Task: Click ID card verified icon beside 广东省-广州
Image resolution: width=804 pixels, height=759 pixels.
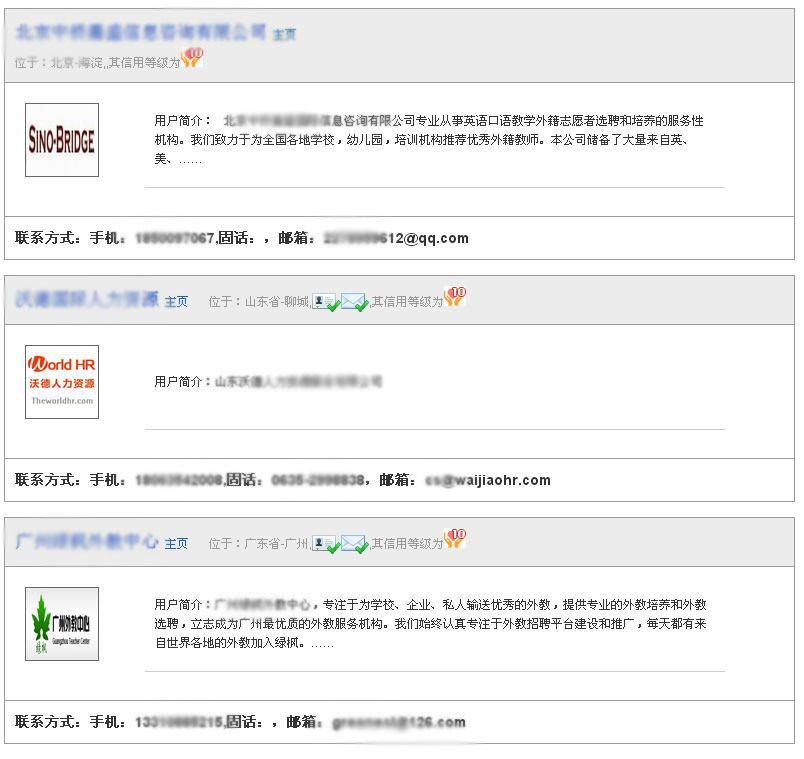Action: click(325, 544)
